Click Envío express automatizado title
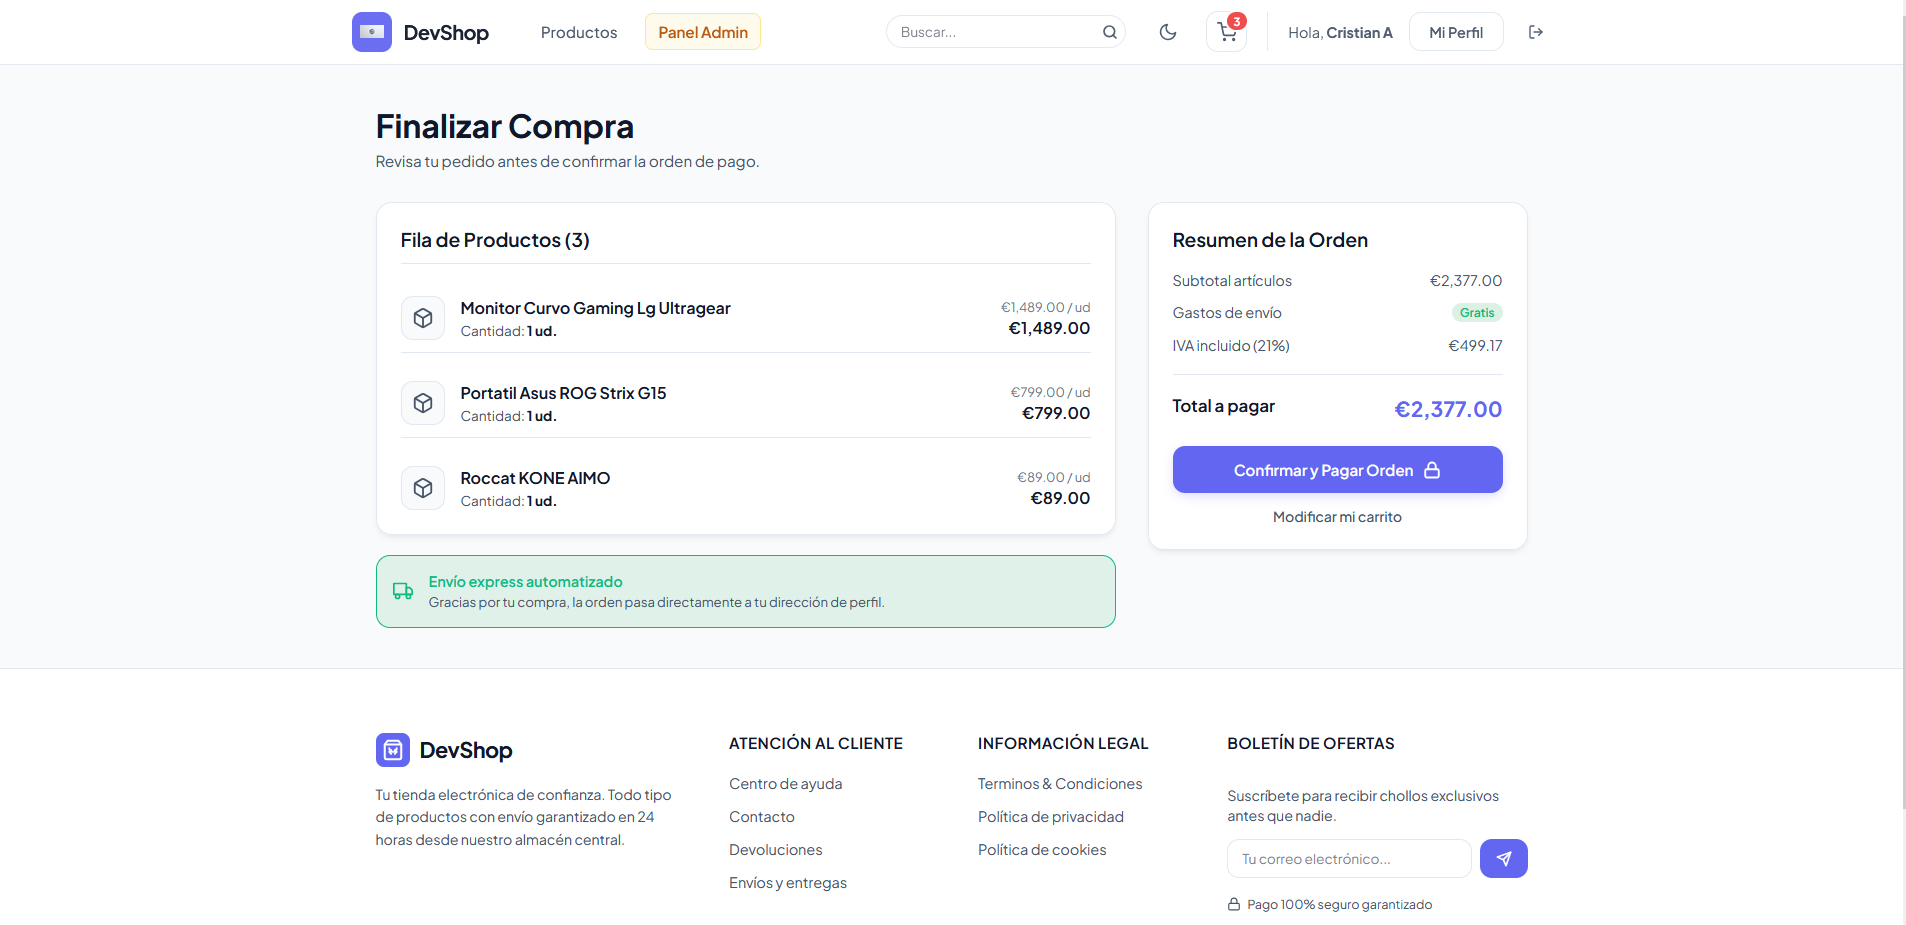The width and height of the screenshot is (1906, 925). 525,582
